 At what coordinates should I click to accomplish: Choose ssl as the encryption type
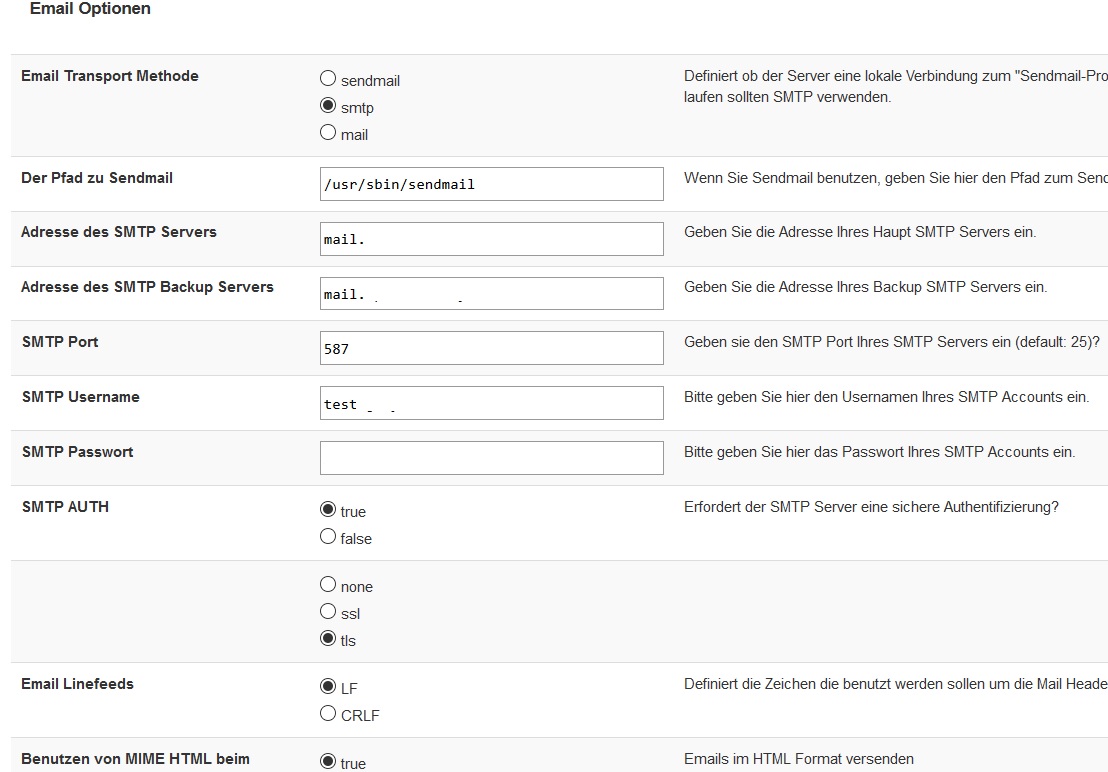click(328, 612)
